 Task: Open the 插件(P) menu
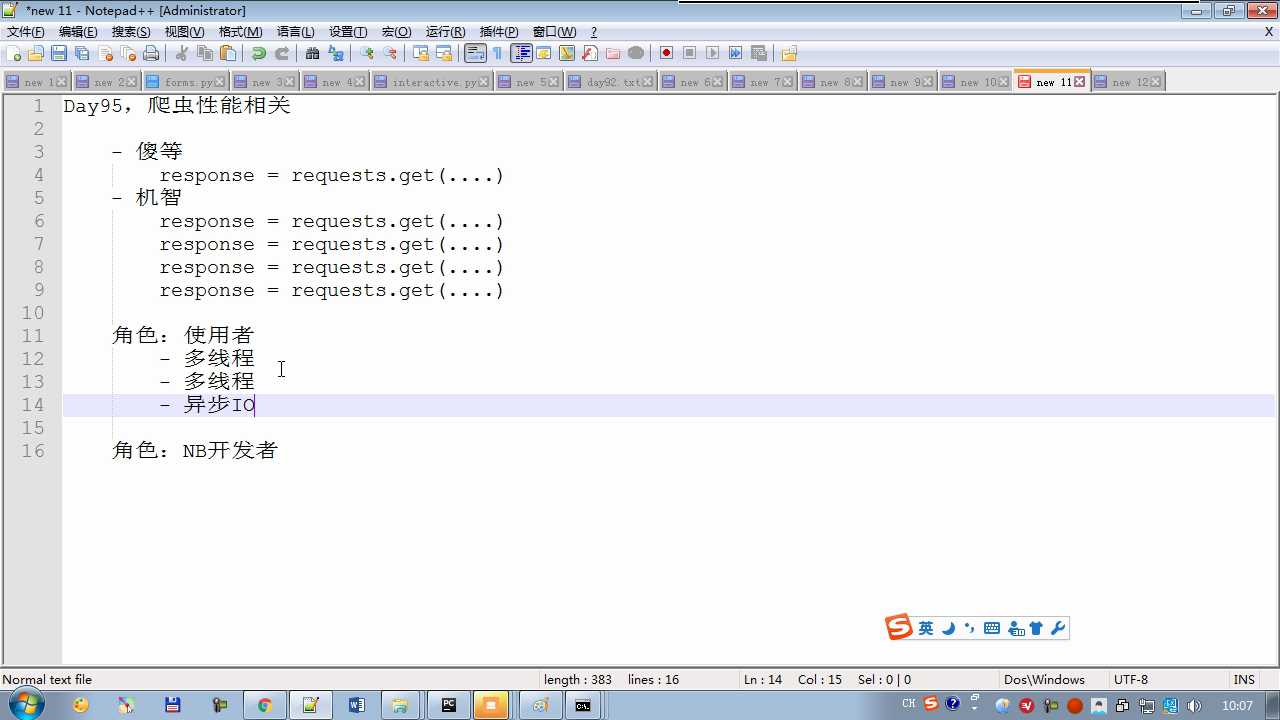tap(499, 32)
